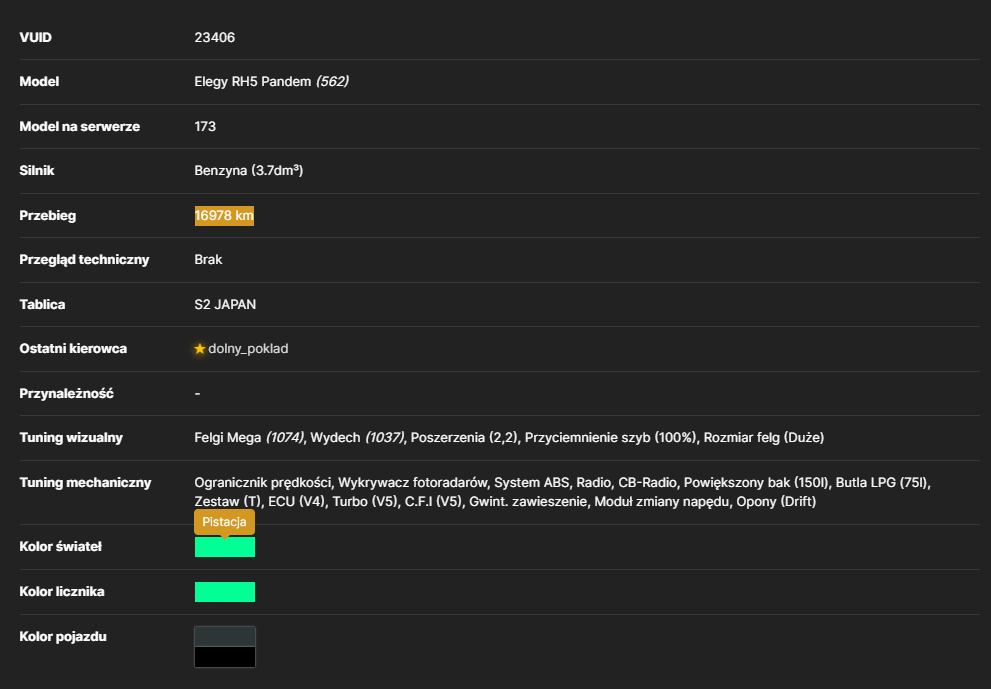This screenshot has height=689, width=991.
Task: Click the S2 JAPAN plate value
Action: pyautogui.click(x=226, y=305)
